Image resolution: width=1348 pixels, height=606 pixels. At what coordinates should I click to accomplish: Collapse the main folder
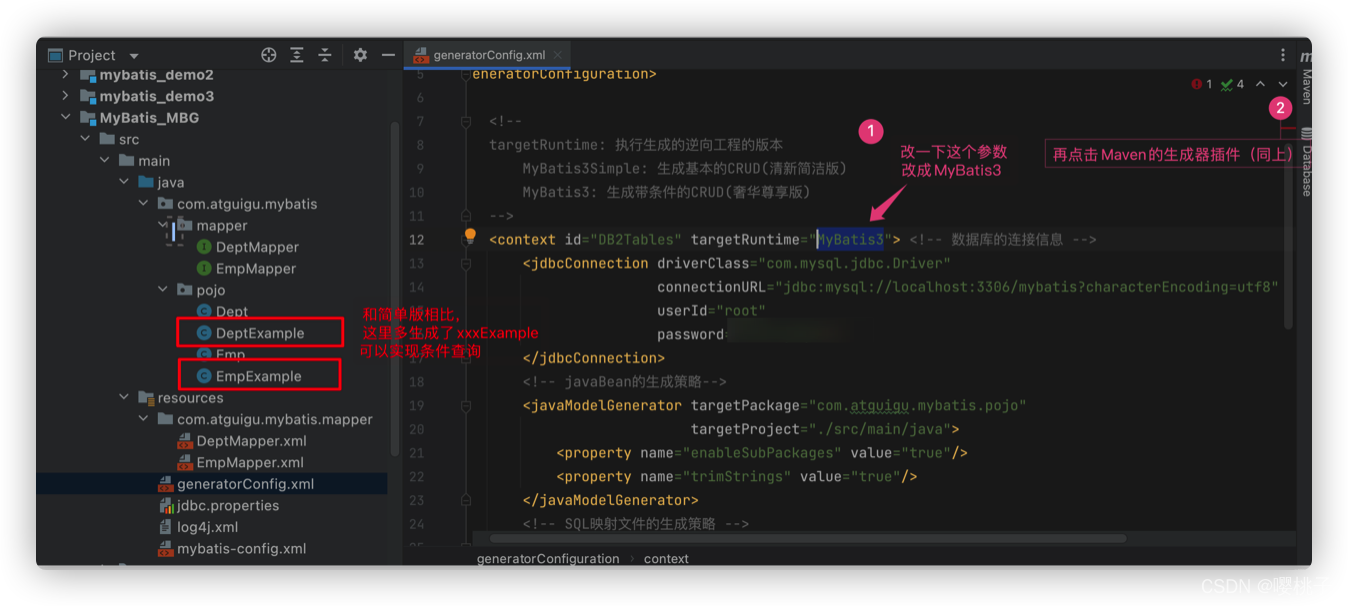pyautogui.click(x=105, y=160)
